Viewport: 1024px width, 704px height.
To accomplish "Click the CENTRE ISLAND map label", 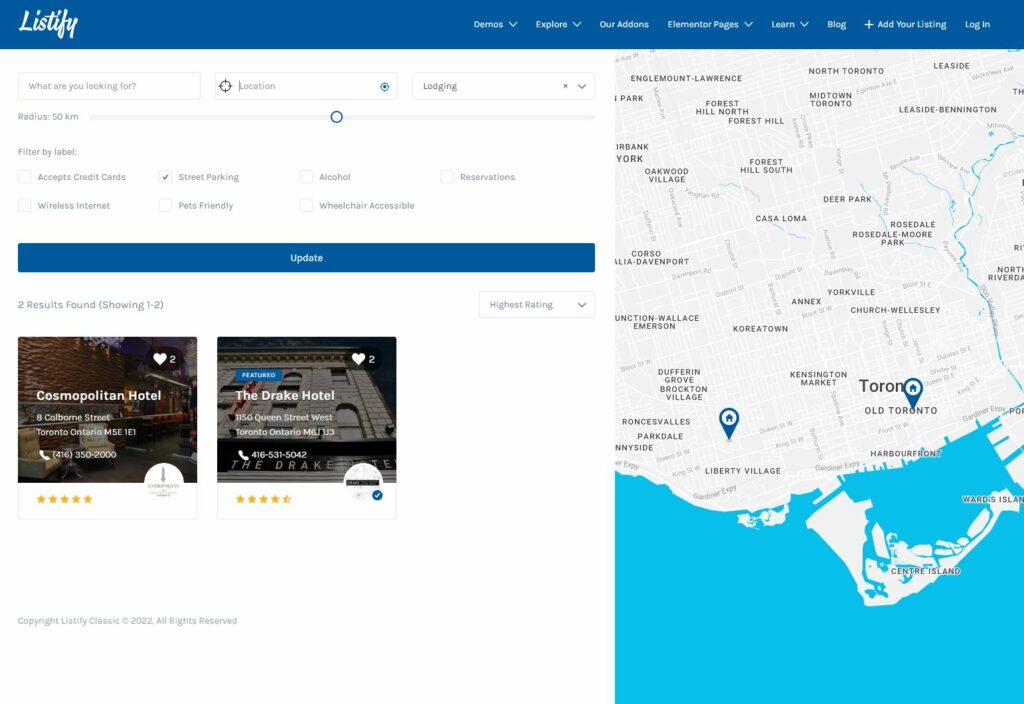I will [925, 571].
